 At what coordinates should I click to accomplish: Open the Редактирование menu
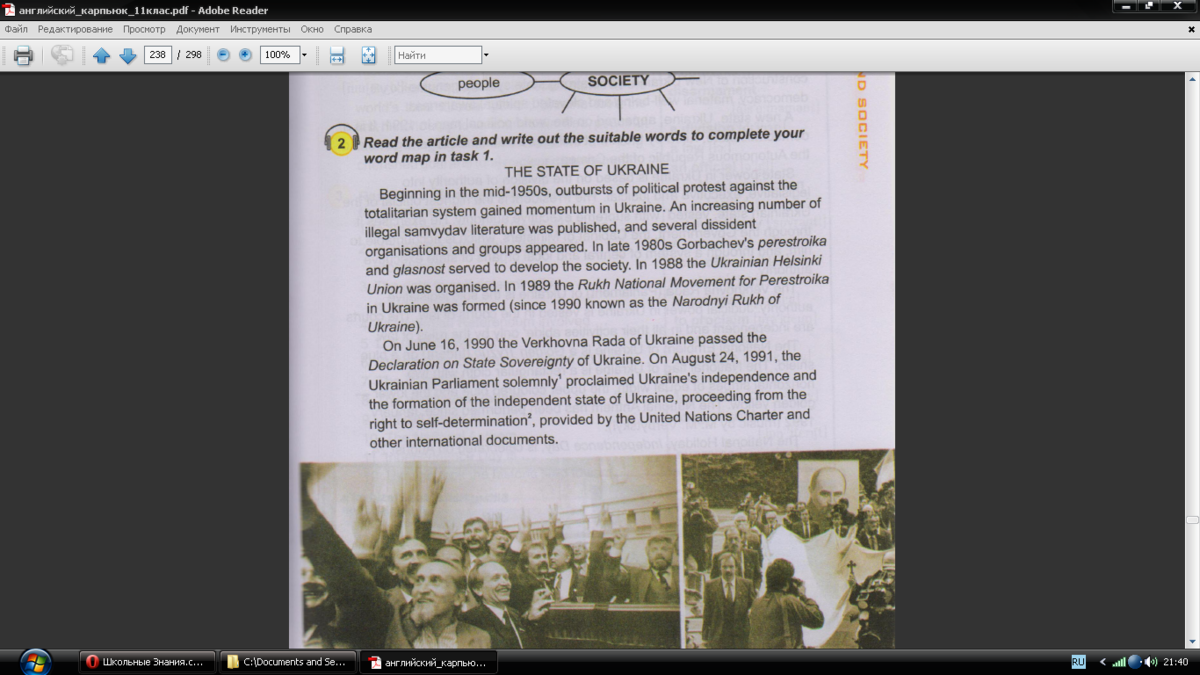(x=75, y=29)
